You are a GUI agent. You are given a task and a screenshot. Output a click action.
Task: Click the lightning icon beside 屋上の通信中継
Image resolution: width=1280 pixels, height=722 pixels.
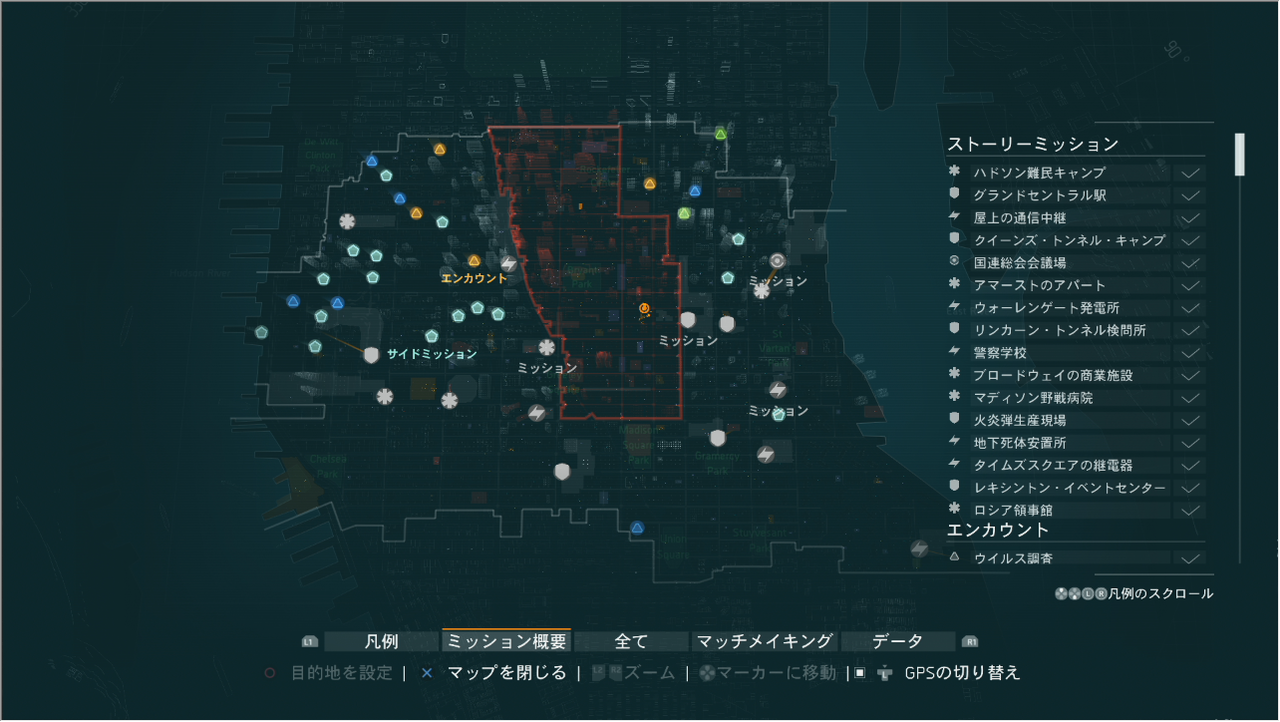pyautogui.click(x=954, y=217)
